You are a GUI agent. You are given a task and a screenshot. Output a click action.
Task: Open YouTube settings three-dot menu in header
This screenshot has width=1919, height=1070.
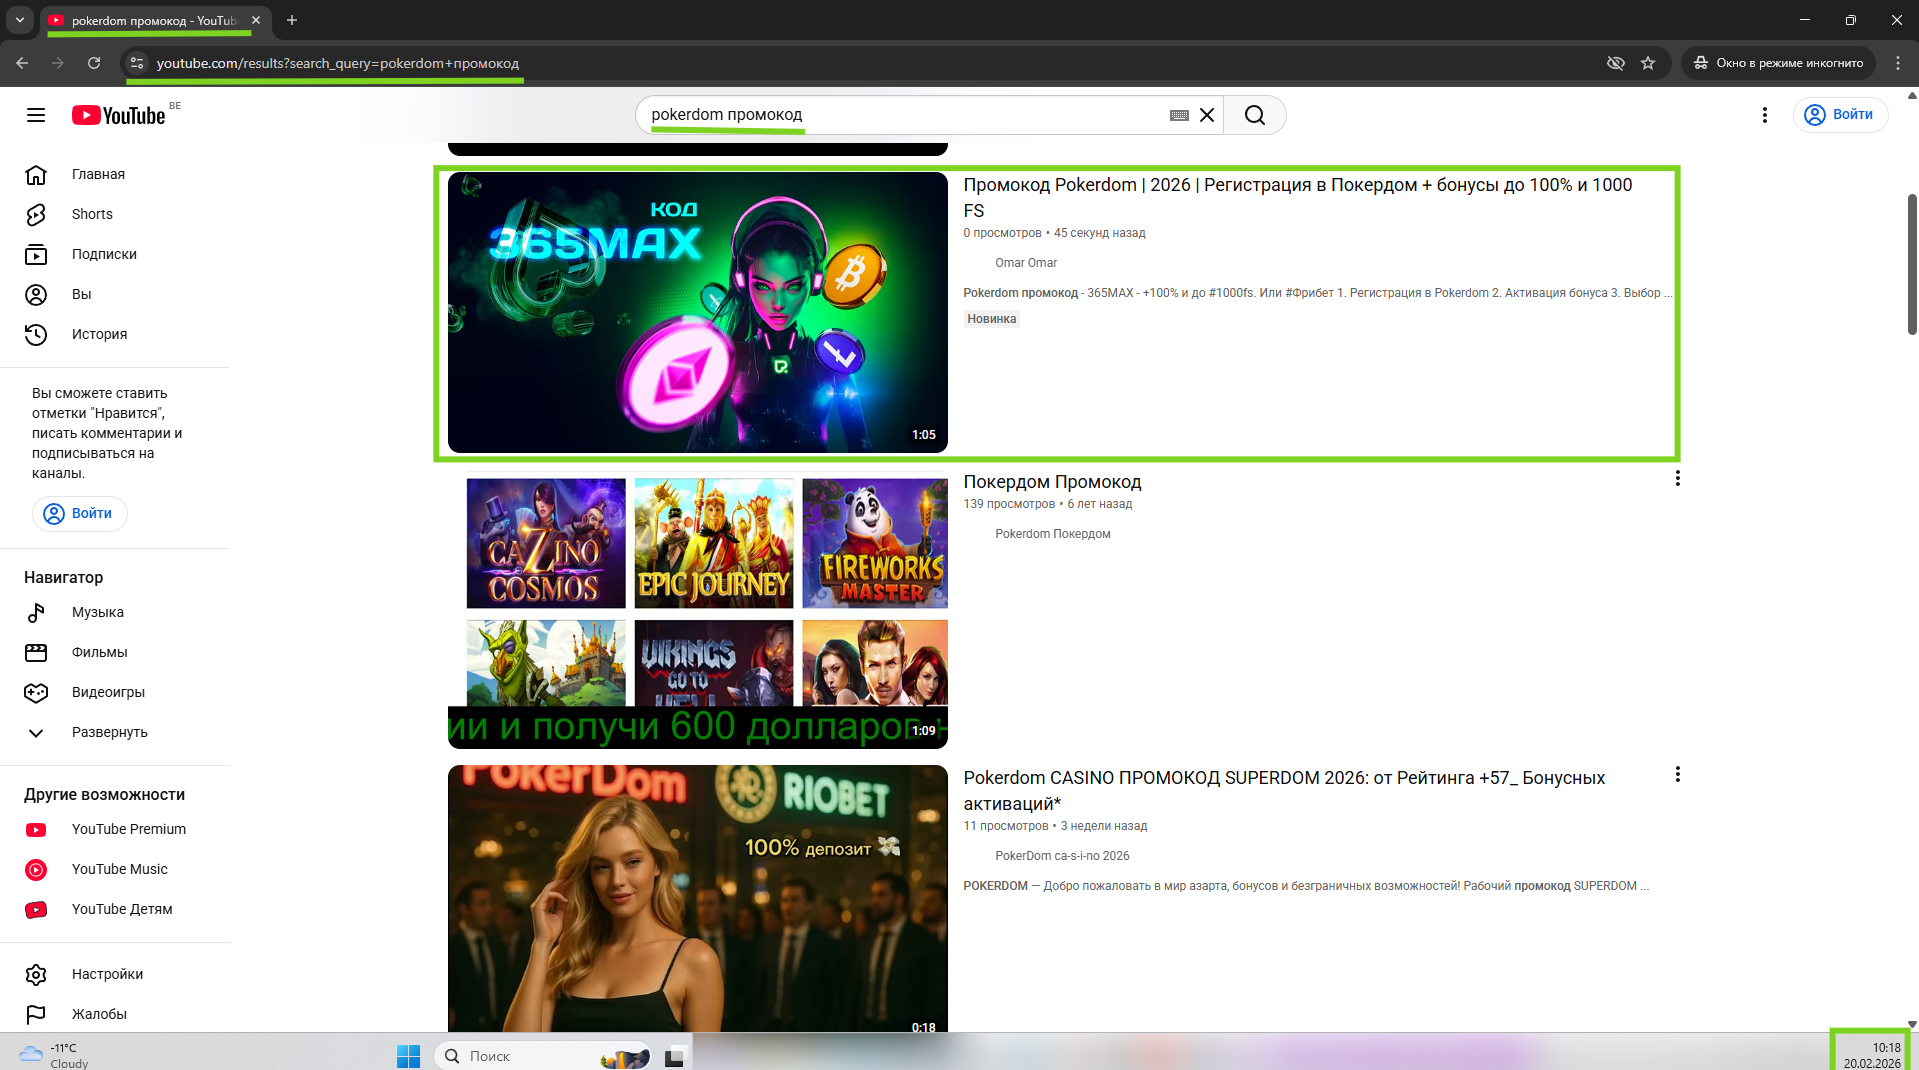[1764, 115]
